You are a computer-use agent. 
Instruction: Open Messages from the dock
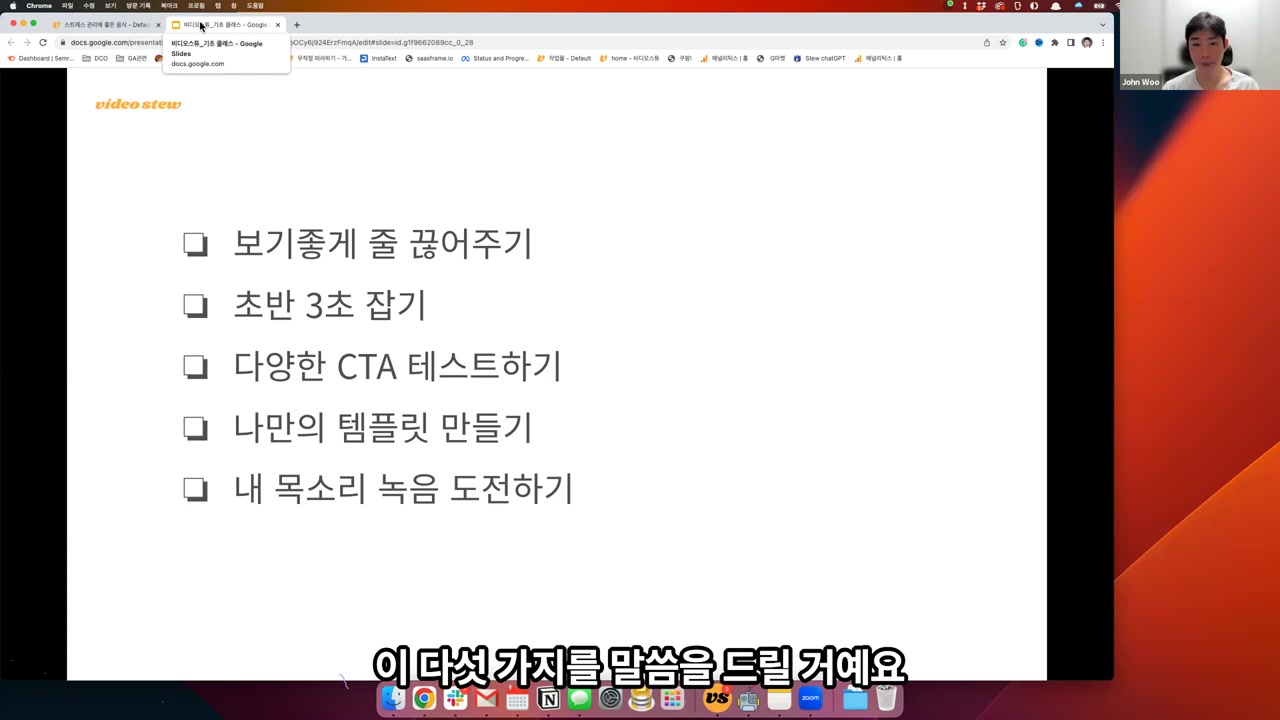point(579,698)
